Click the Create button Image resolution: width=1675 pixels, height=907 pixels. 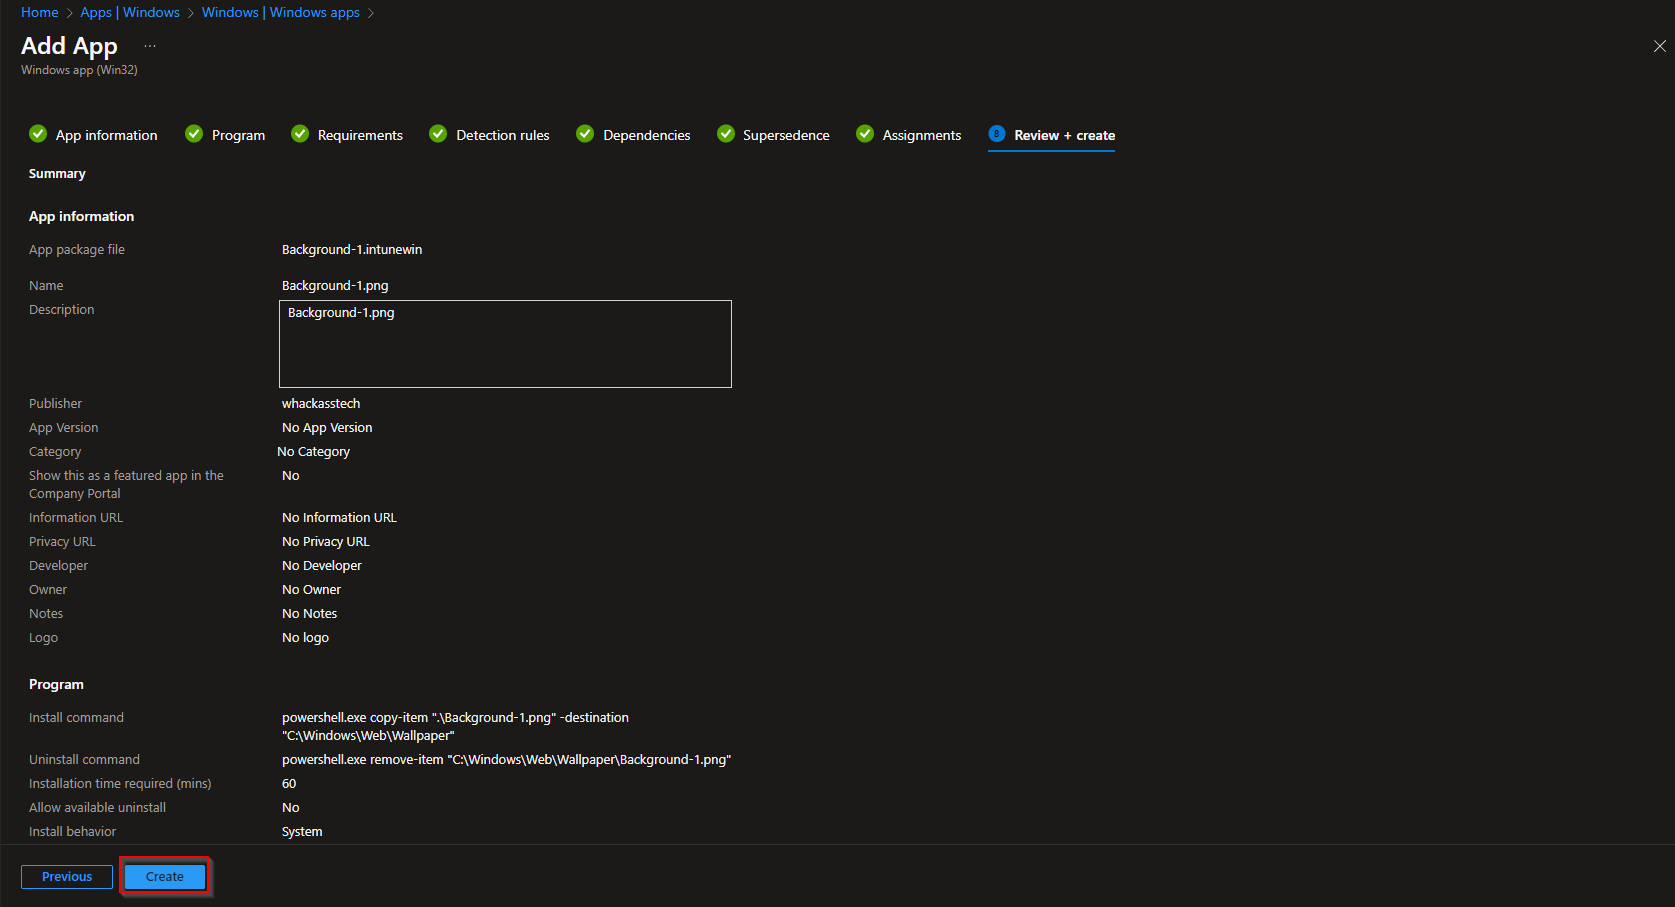click(164, 876)
